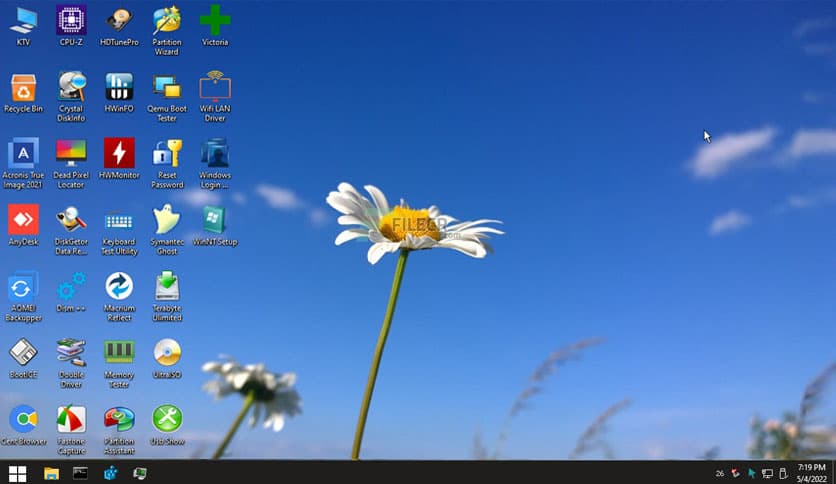
Task: Launch Dism++ gears icon
Action: coord(71,292)
